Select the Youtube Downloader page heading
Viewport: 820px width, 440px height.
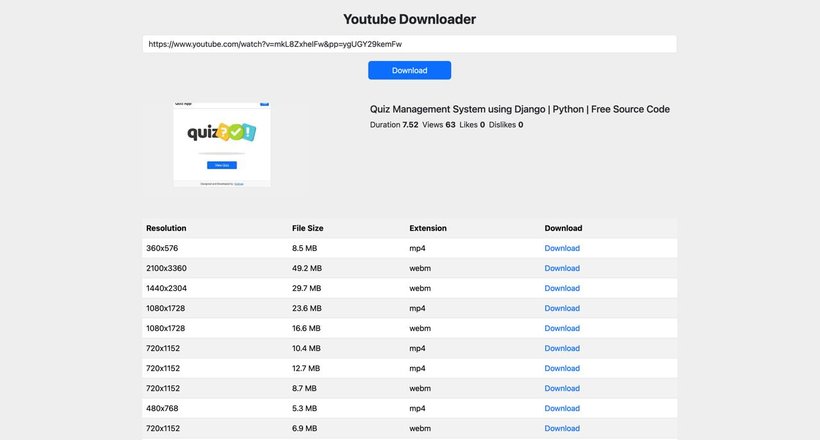coord(409,19)
